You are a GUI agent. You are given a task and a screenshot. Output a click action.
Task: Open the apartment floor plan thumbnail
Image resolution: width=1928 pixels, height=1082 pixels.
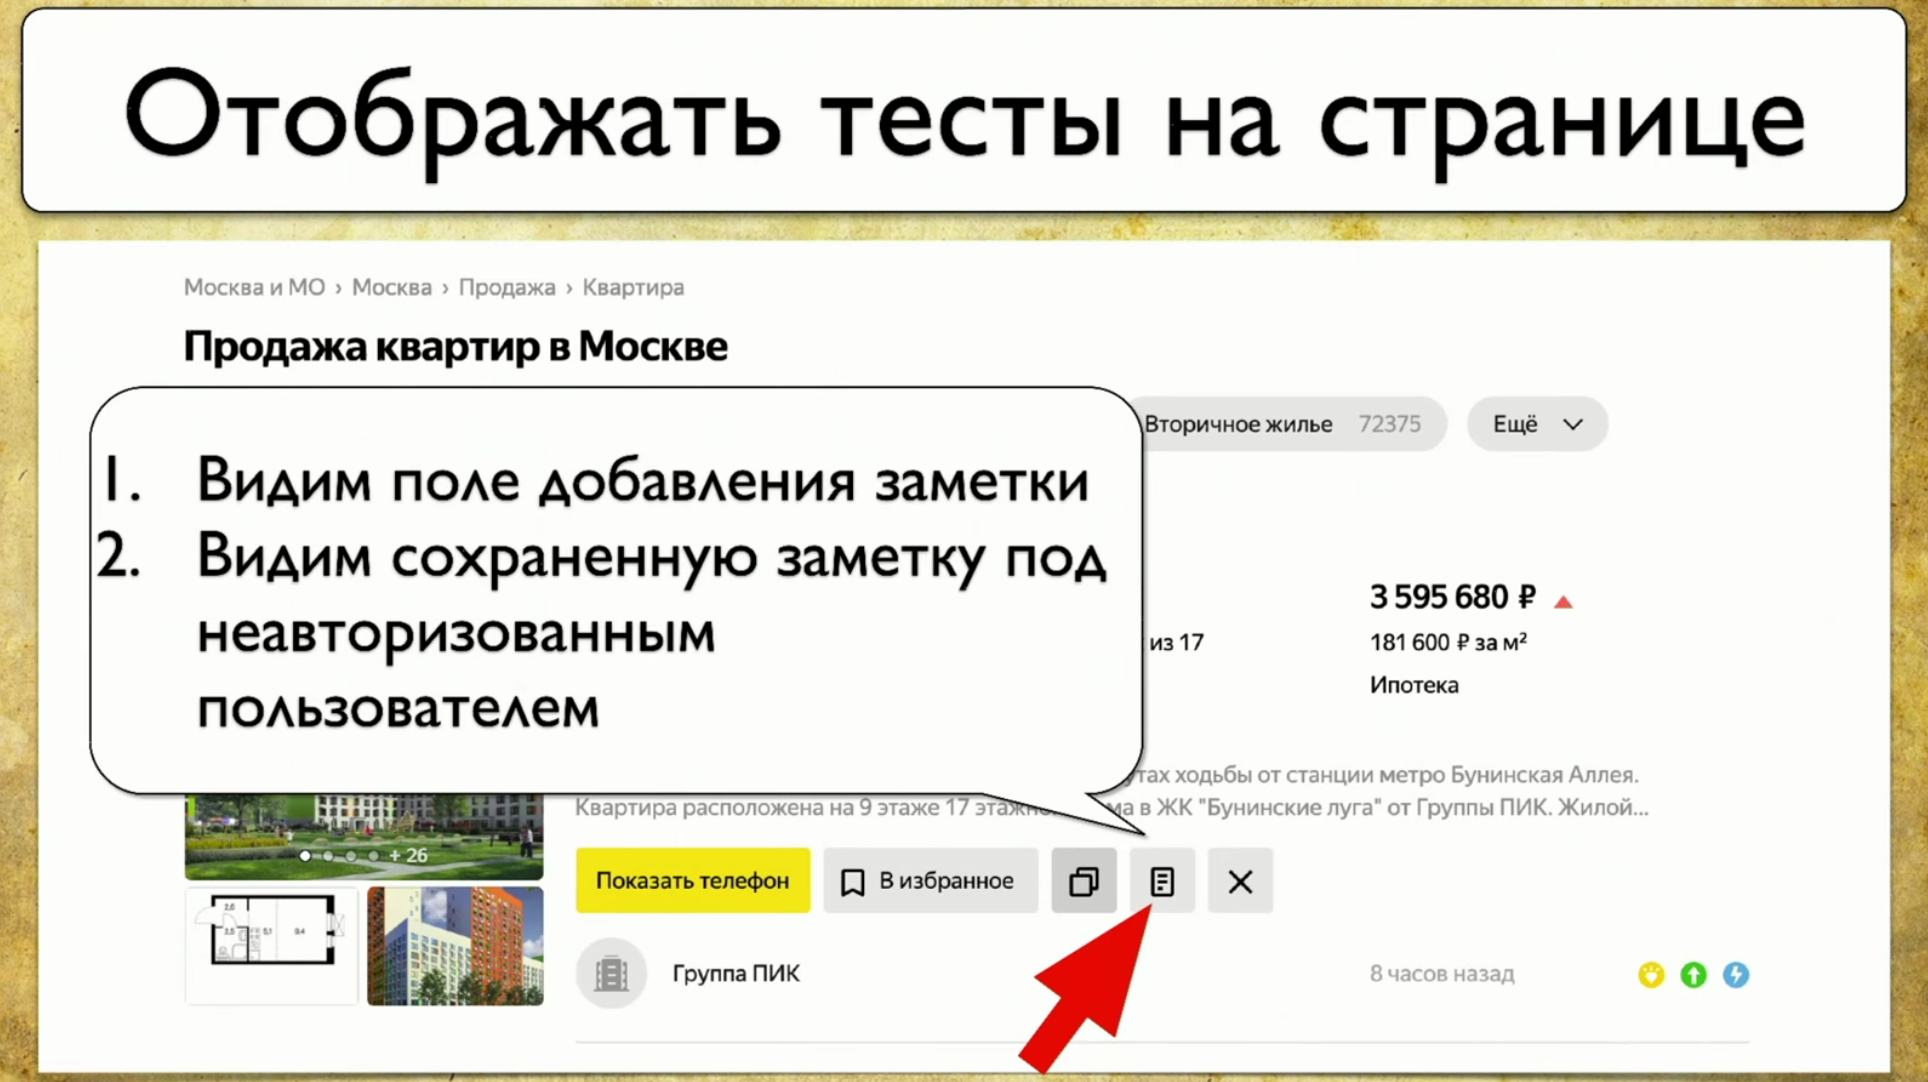point(270,944)
